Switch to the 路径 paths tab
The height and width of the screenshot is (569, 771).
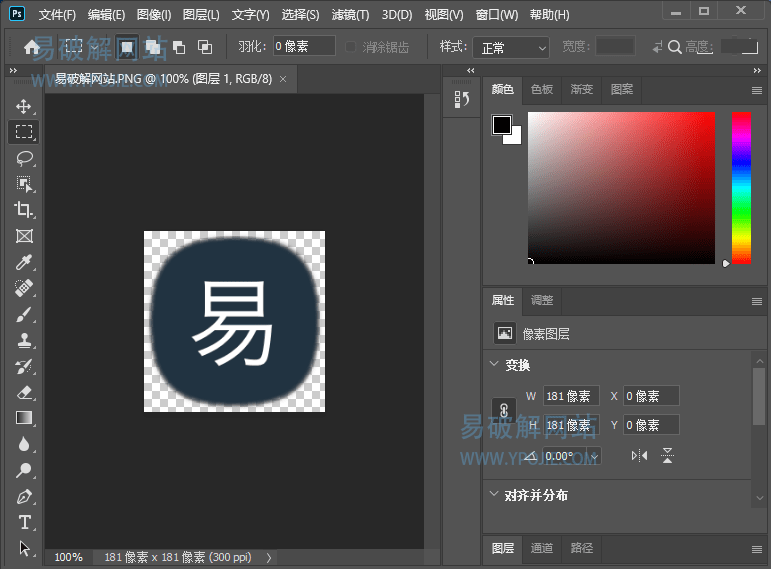click(x=582, y=548)
